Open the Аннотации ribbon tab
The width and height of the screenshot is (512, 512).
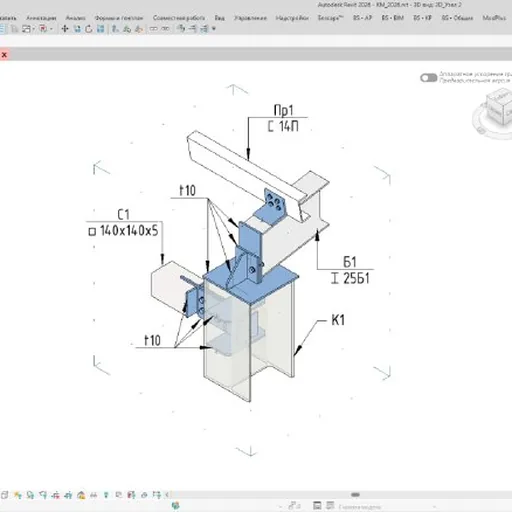[41, 18]
